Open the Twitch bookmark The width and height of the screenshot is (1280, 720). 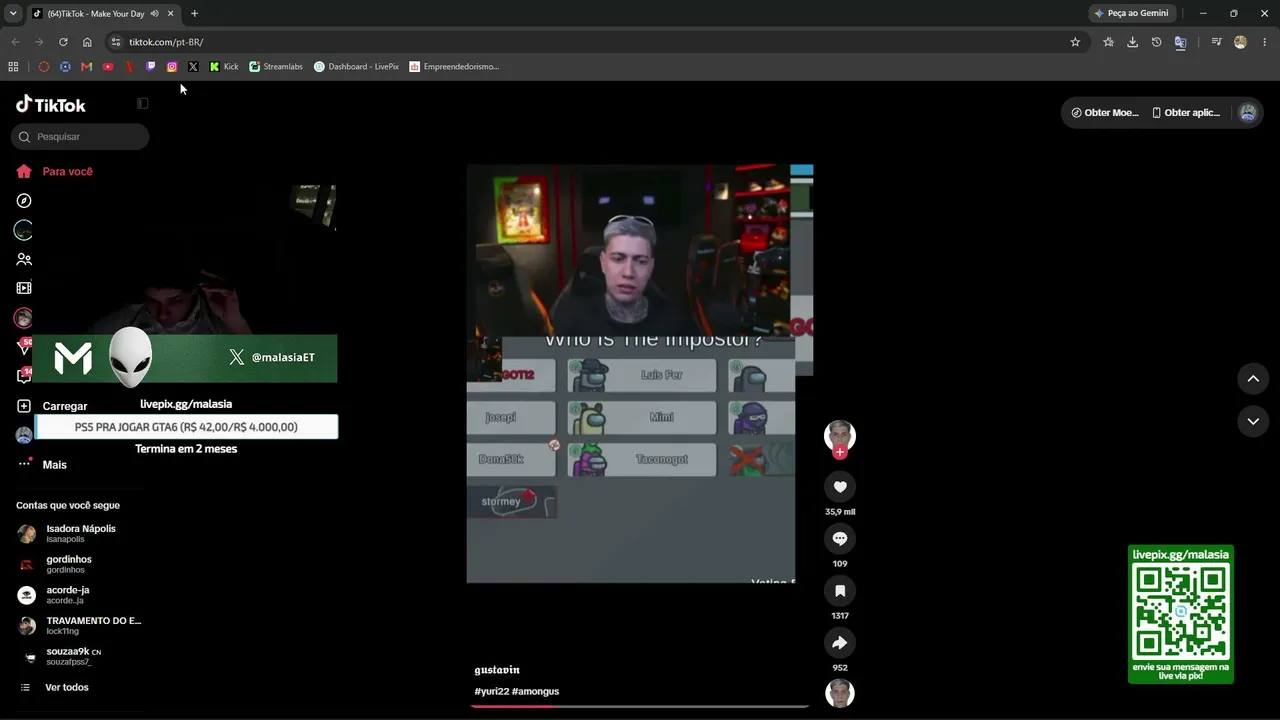pos(151,67)
